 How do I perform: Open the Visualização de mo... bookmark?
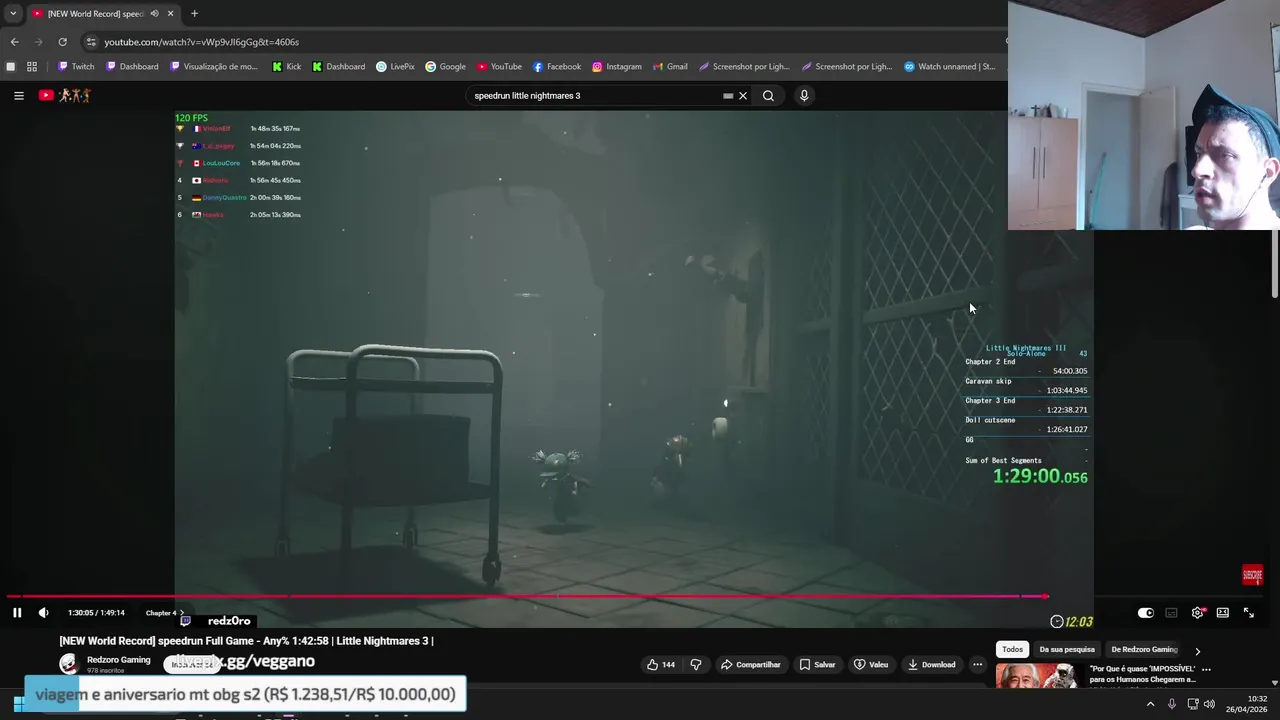pyautogui.click(x=214, y=67)
